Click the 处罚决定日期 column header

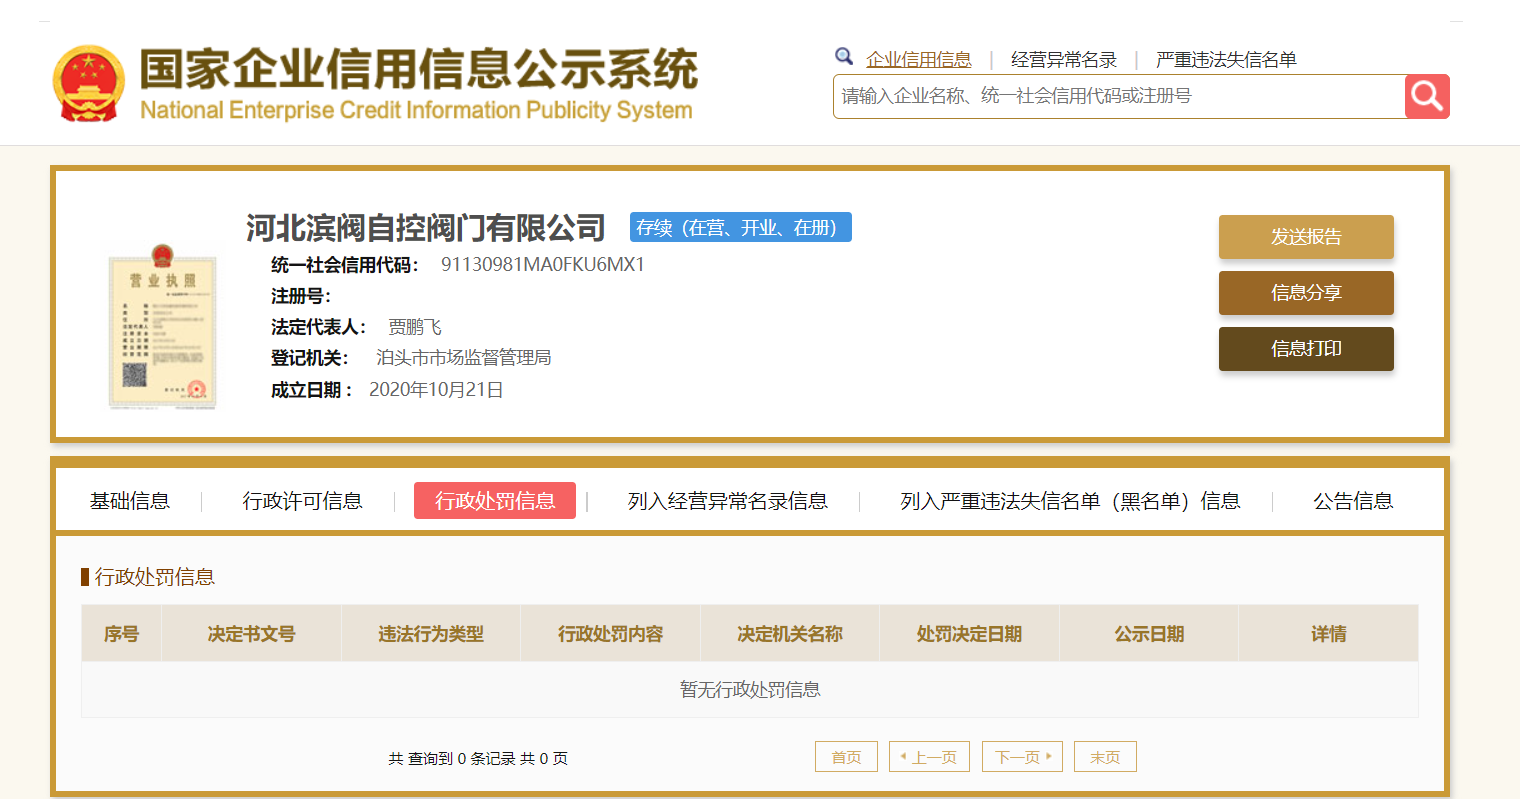(969, 634)
